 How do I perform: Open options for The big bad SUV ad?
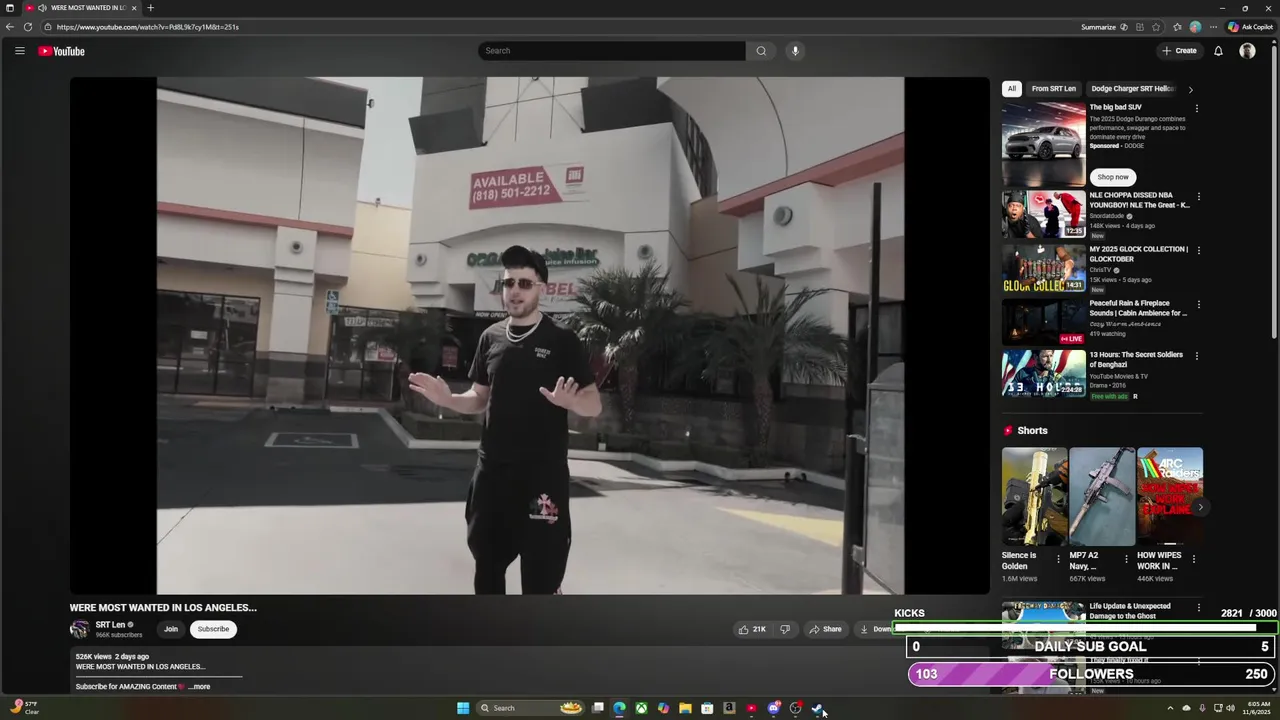(x=1197, y=108)
